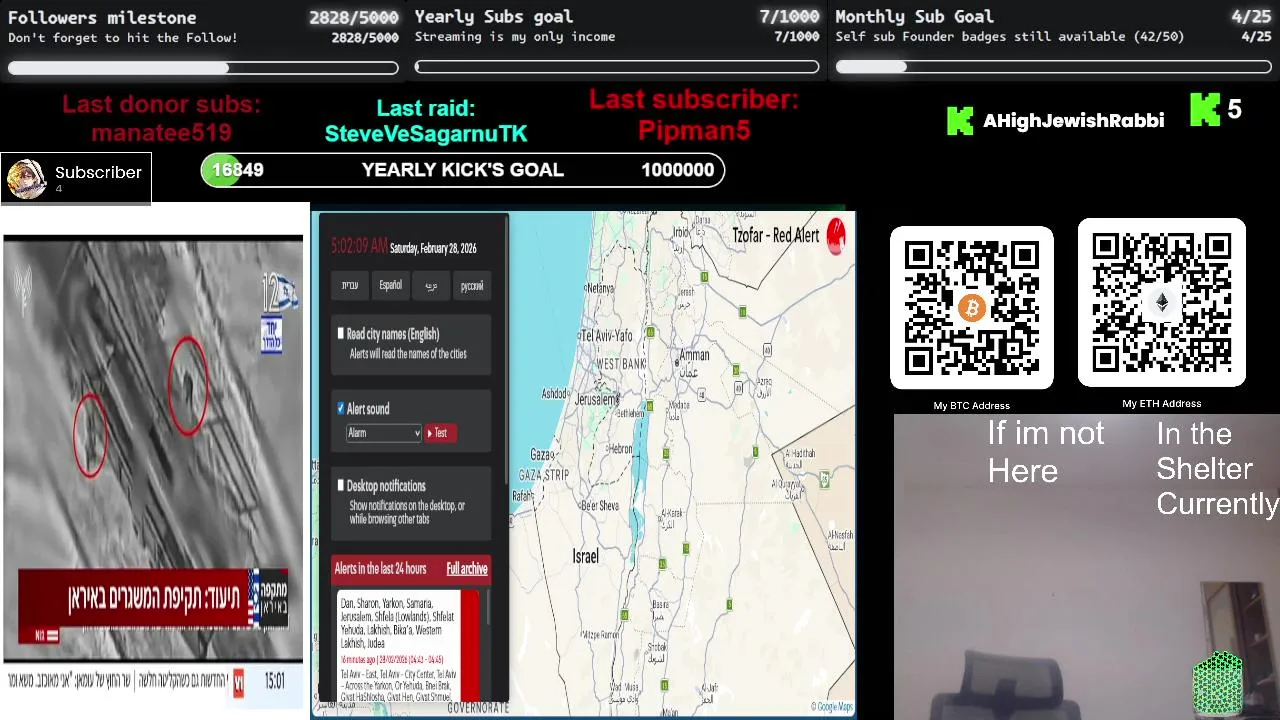Click the Kick logo next to number 5

pos(1205,110)
